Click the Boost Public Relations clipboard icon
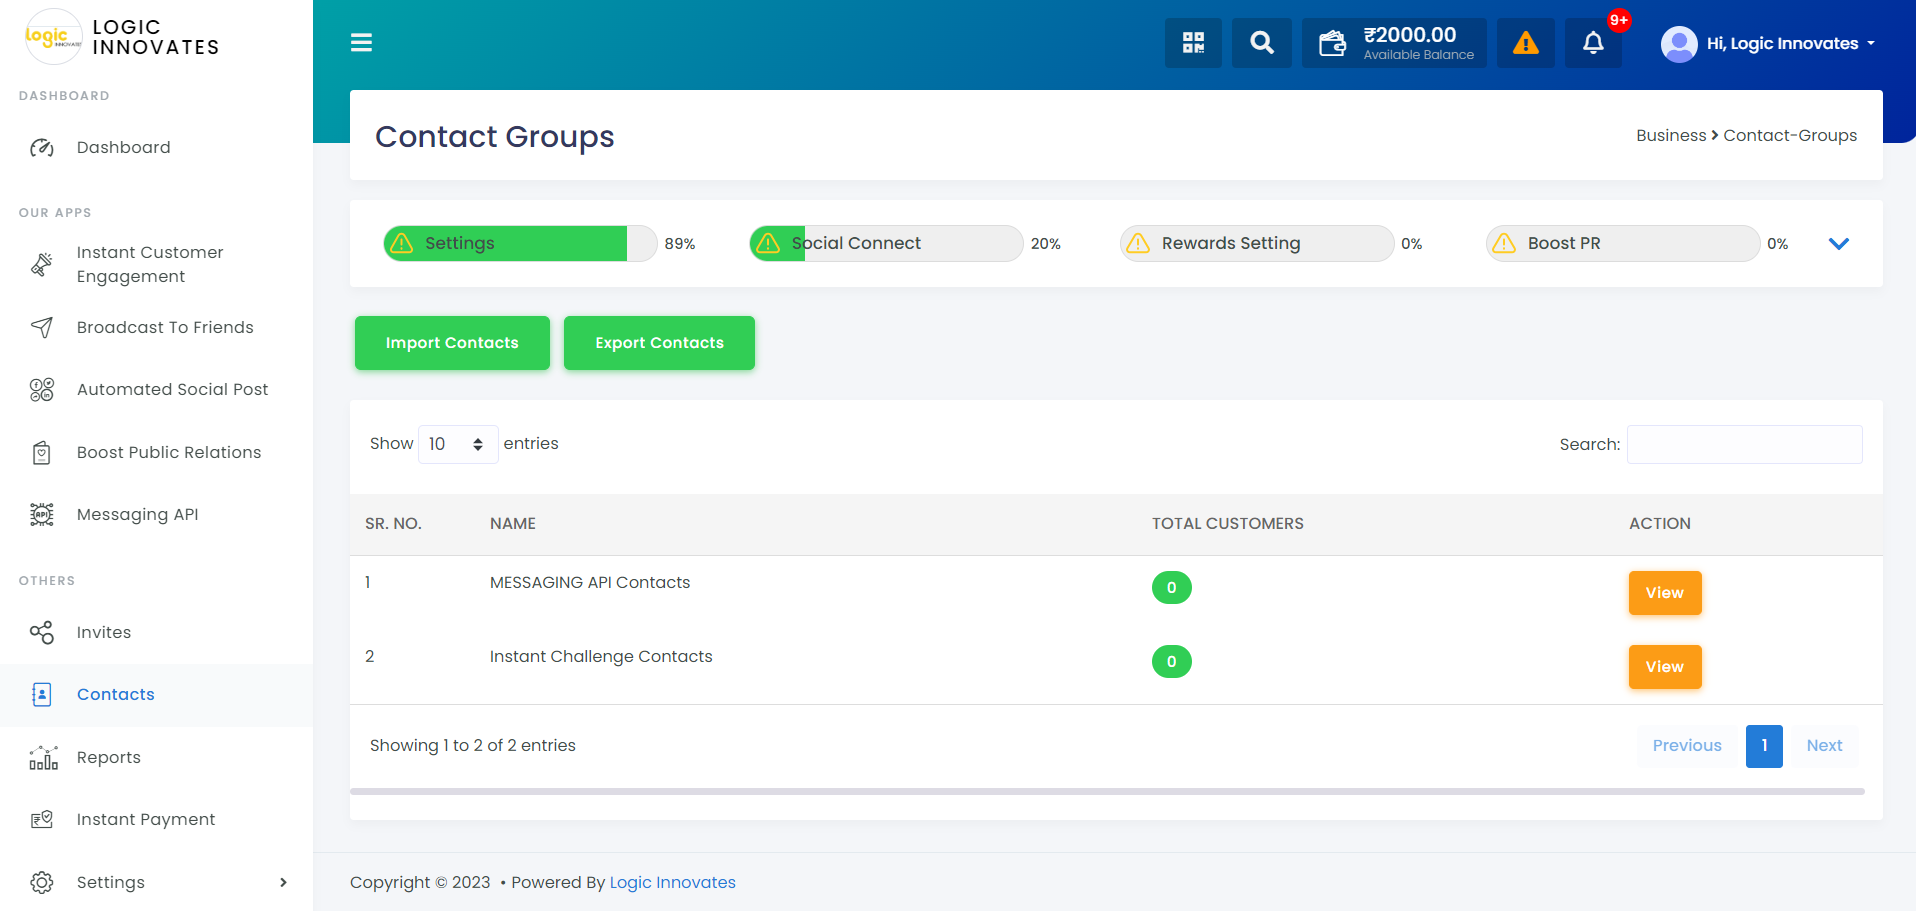The image size is (1916, 911). (x=42, y=453)
